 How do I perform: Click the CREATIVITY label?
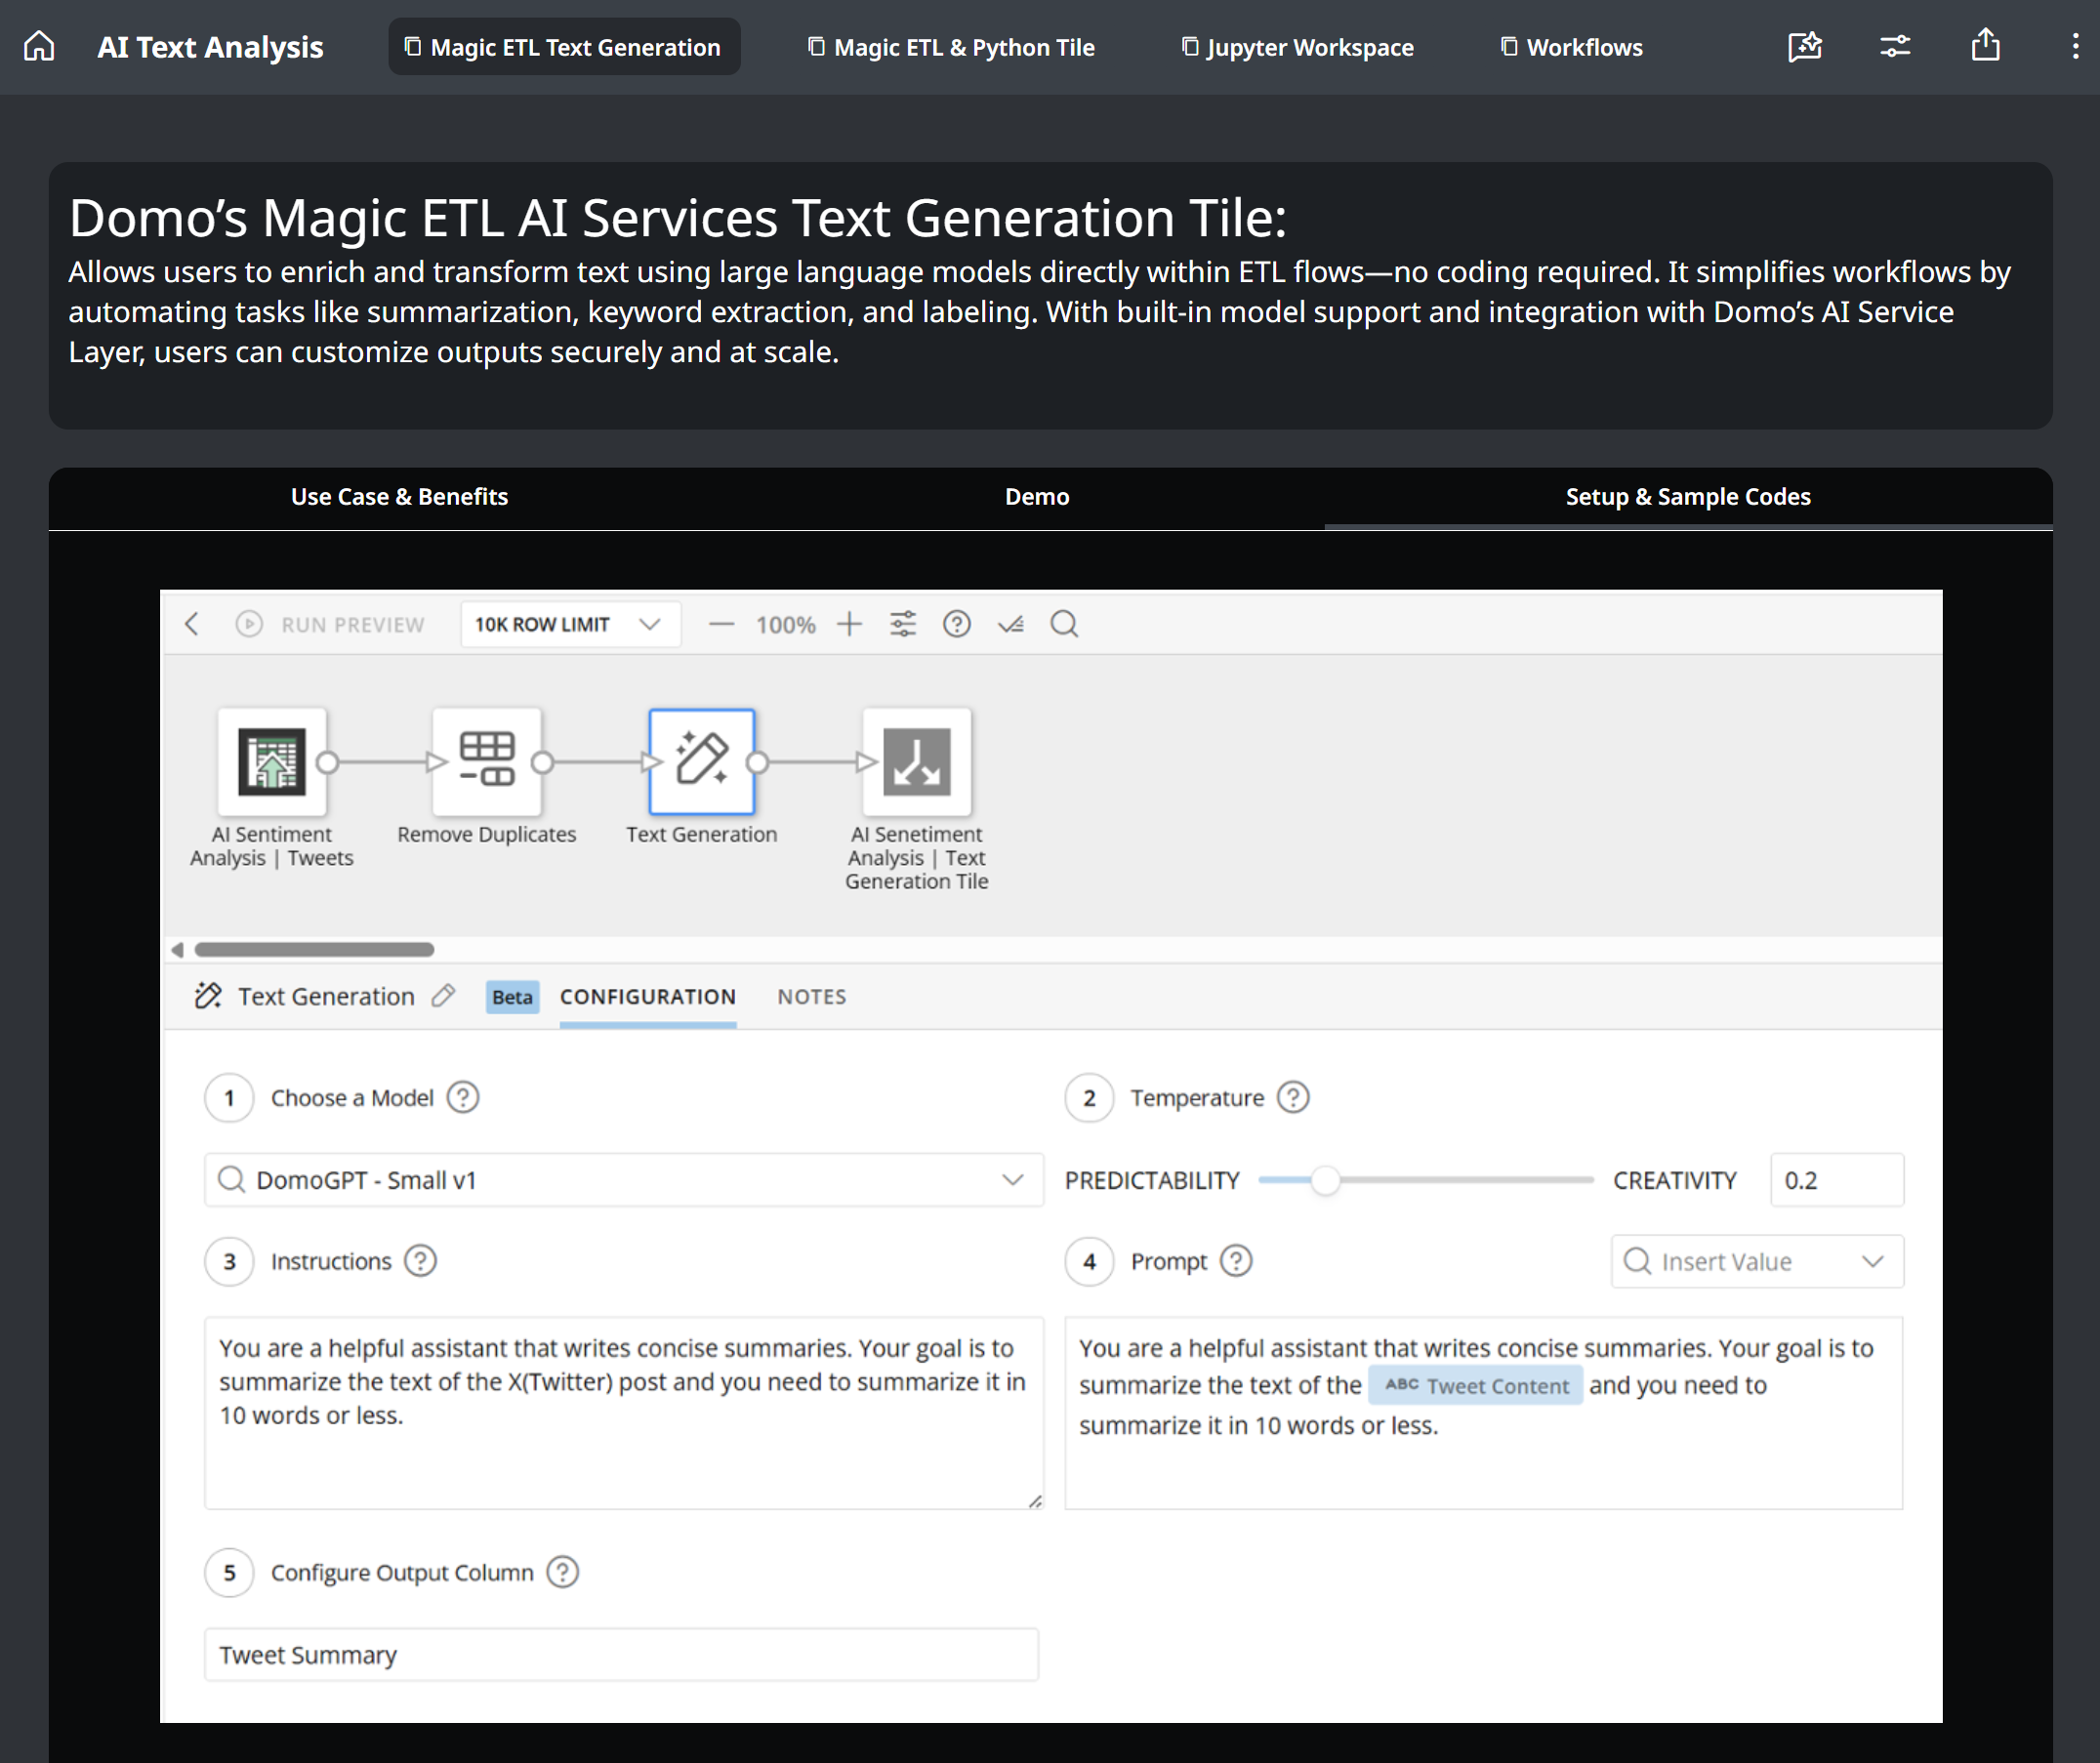(x=1675, y=1180)
